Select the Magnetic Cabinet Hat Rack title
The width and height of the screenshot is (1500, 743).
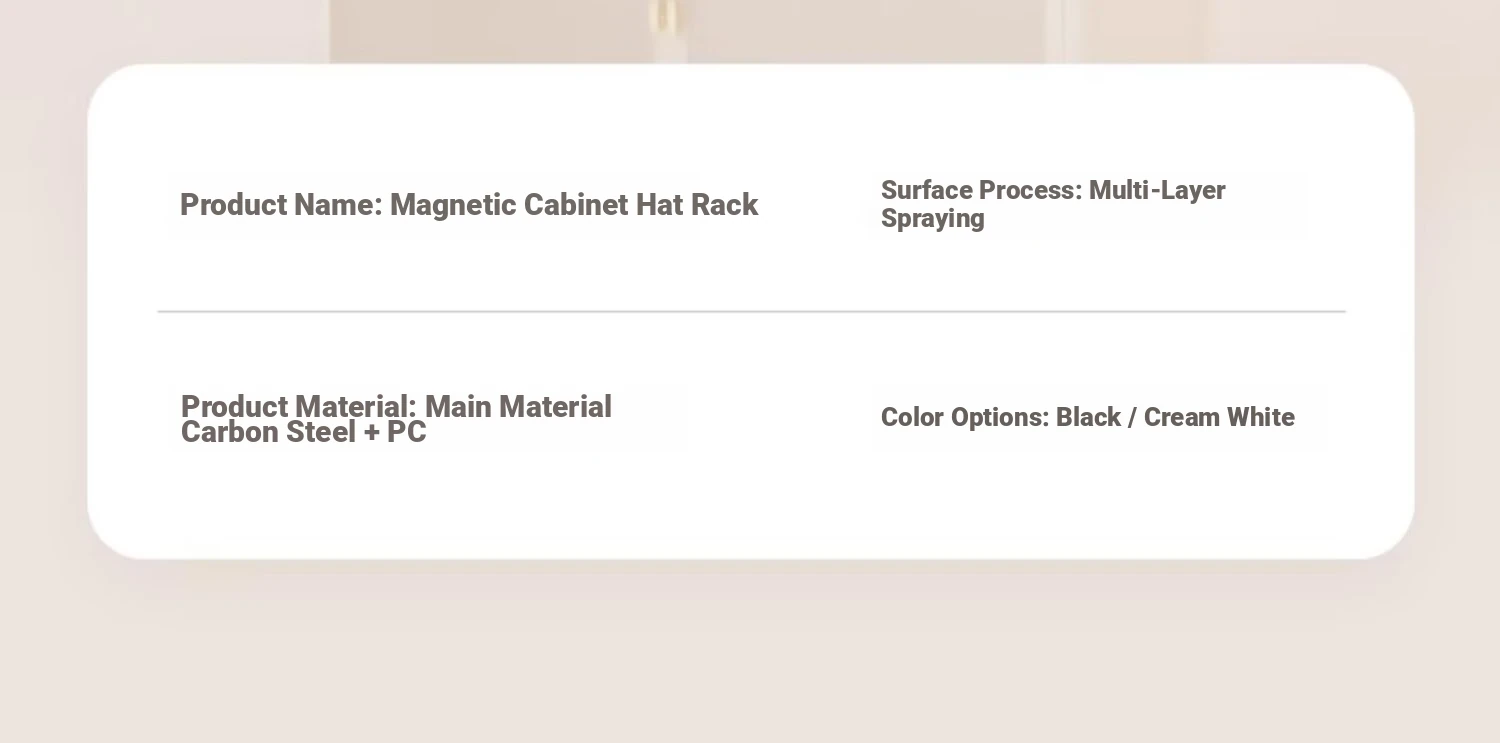573,205
